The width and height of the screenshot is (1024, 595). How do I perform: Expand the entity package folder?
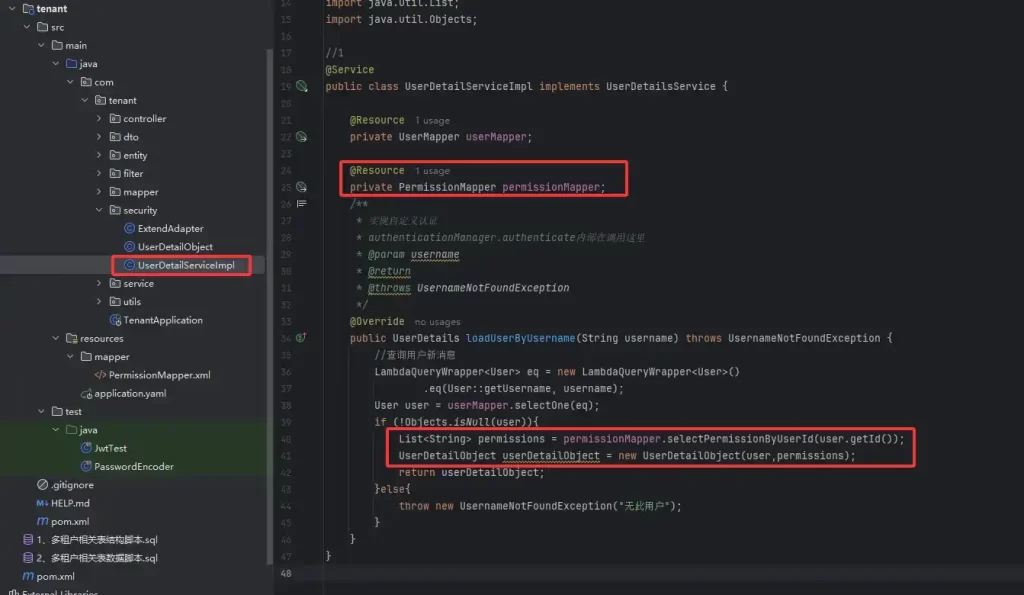[x=99, y=155]
